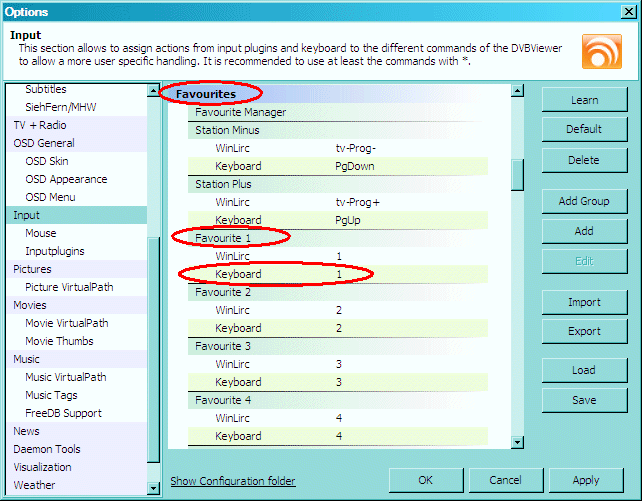Viewport: 642px width, 501px height.
Task: Click the orange RSS-style header icon
Action: pos(601,51)
